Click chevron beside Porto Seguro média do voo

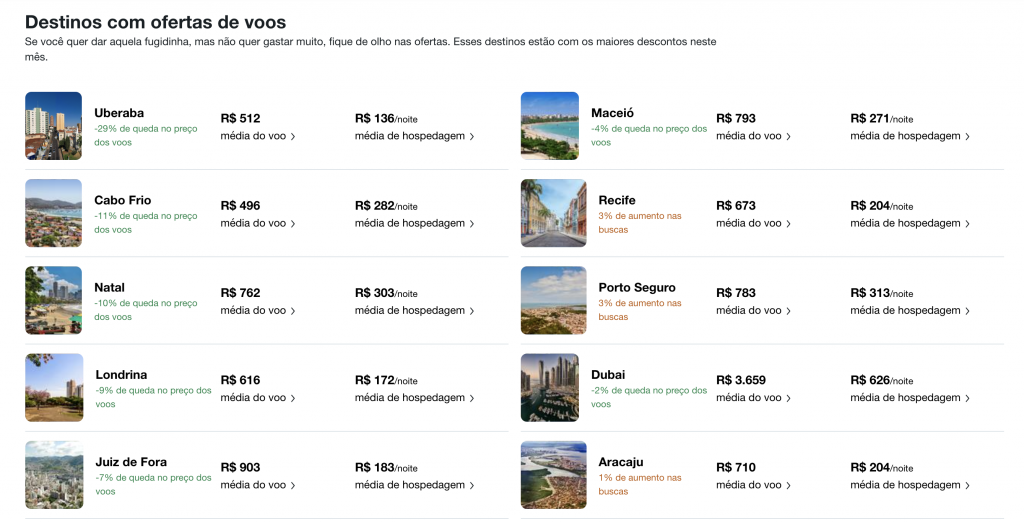[x=788, y=311]
